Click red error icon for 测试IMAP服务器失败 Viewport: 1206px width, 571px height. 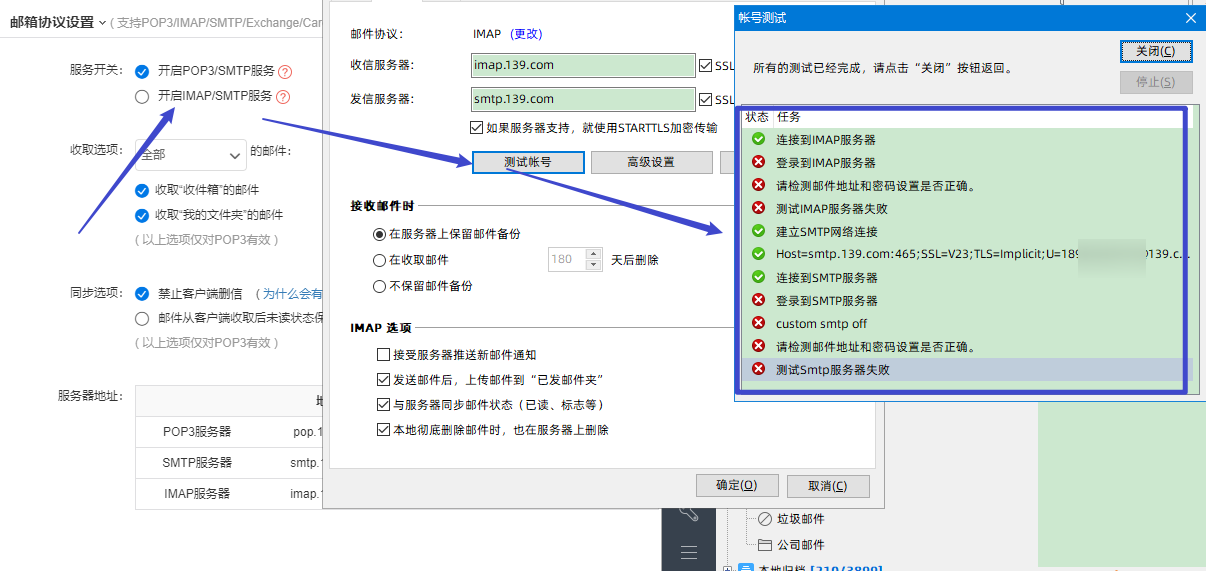click(x=759, y=208)
